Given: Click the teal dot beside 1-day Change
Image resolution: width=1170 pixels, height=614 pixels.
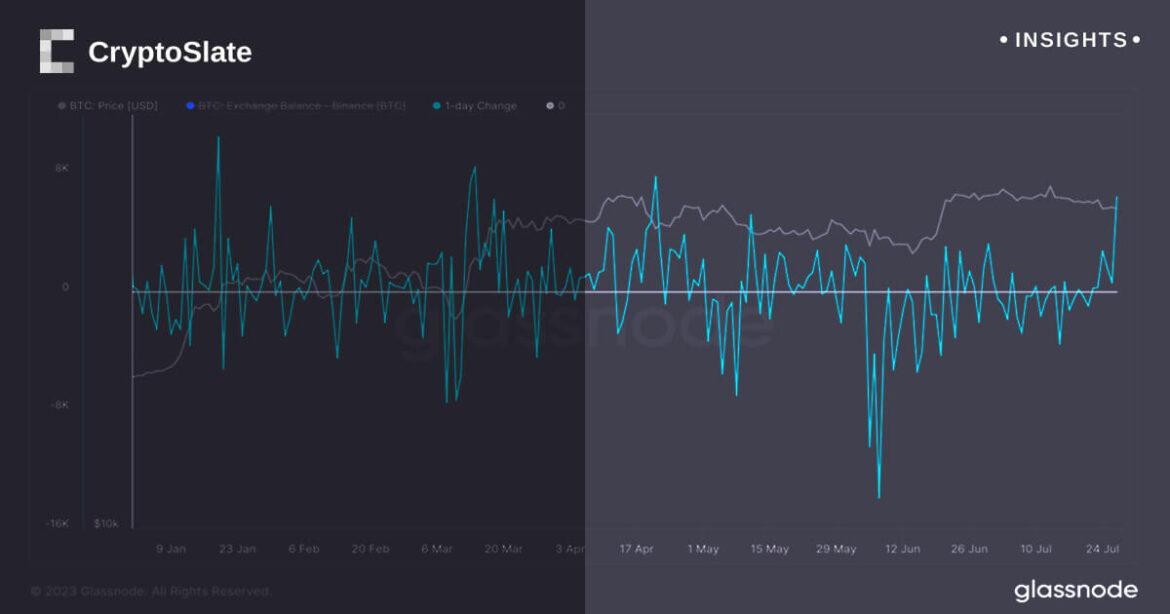Looking at the screenshot, I should pyautogui.click(x=437, y=105).
